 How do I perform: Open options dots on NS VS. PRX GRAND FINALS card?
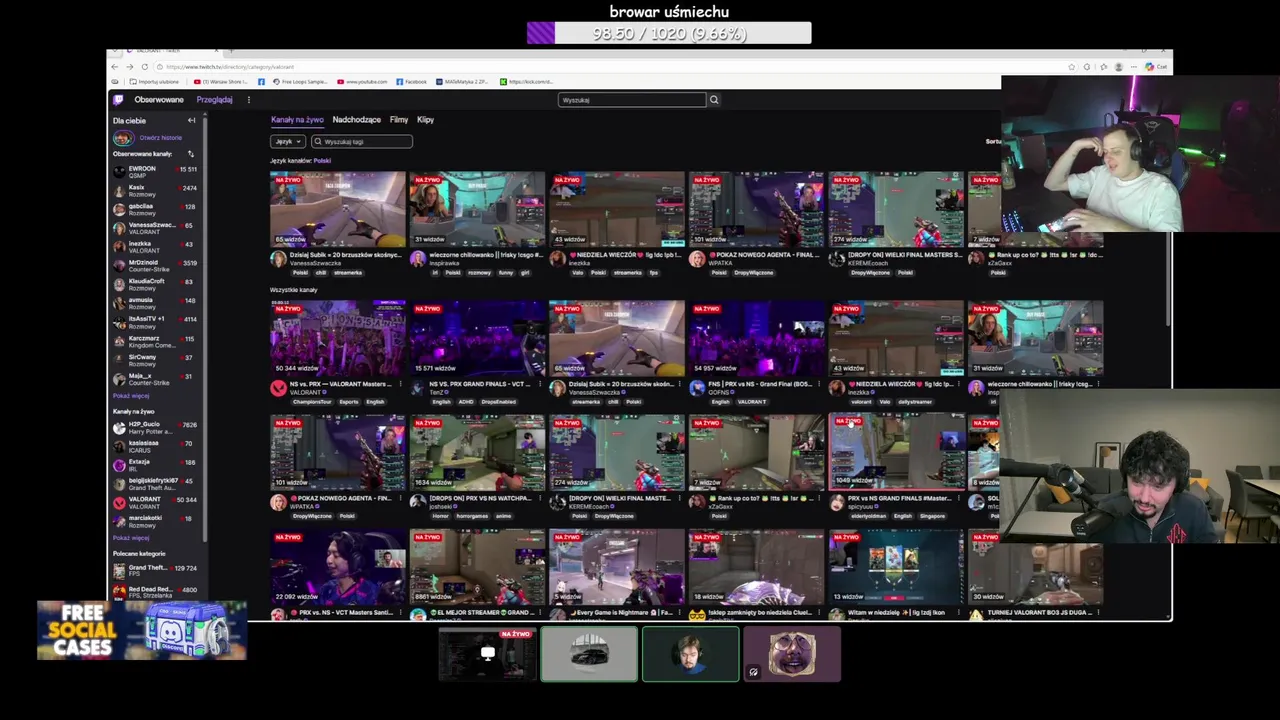click(x=540, y=384)
